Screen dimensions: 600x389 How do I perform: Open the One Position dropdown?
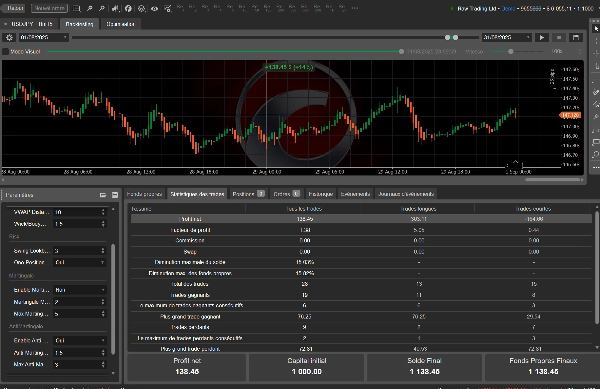(x=80, y=262)
